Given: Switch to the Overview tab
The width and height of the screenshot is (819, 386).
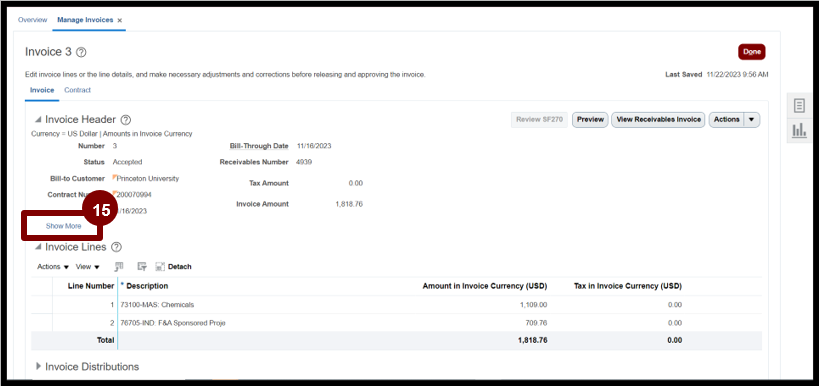Looking at the screenshot, I should [x=33, y=20].
